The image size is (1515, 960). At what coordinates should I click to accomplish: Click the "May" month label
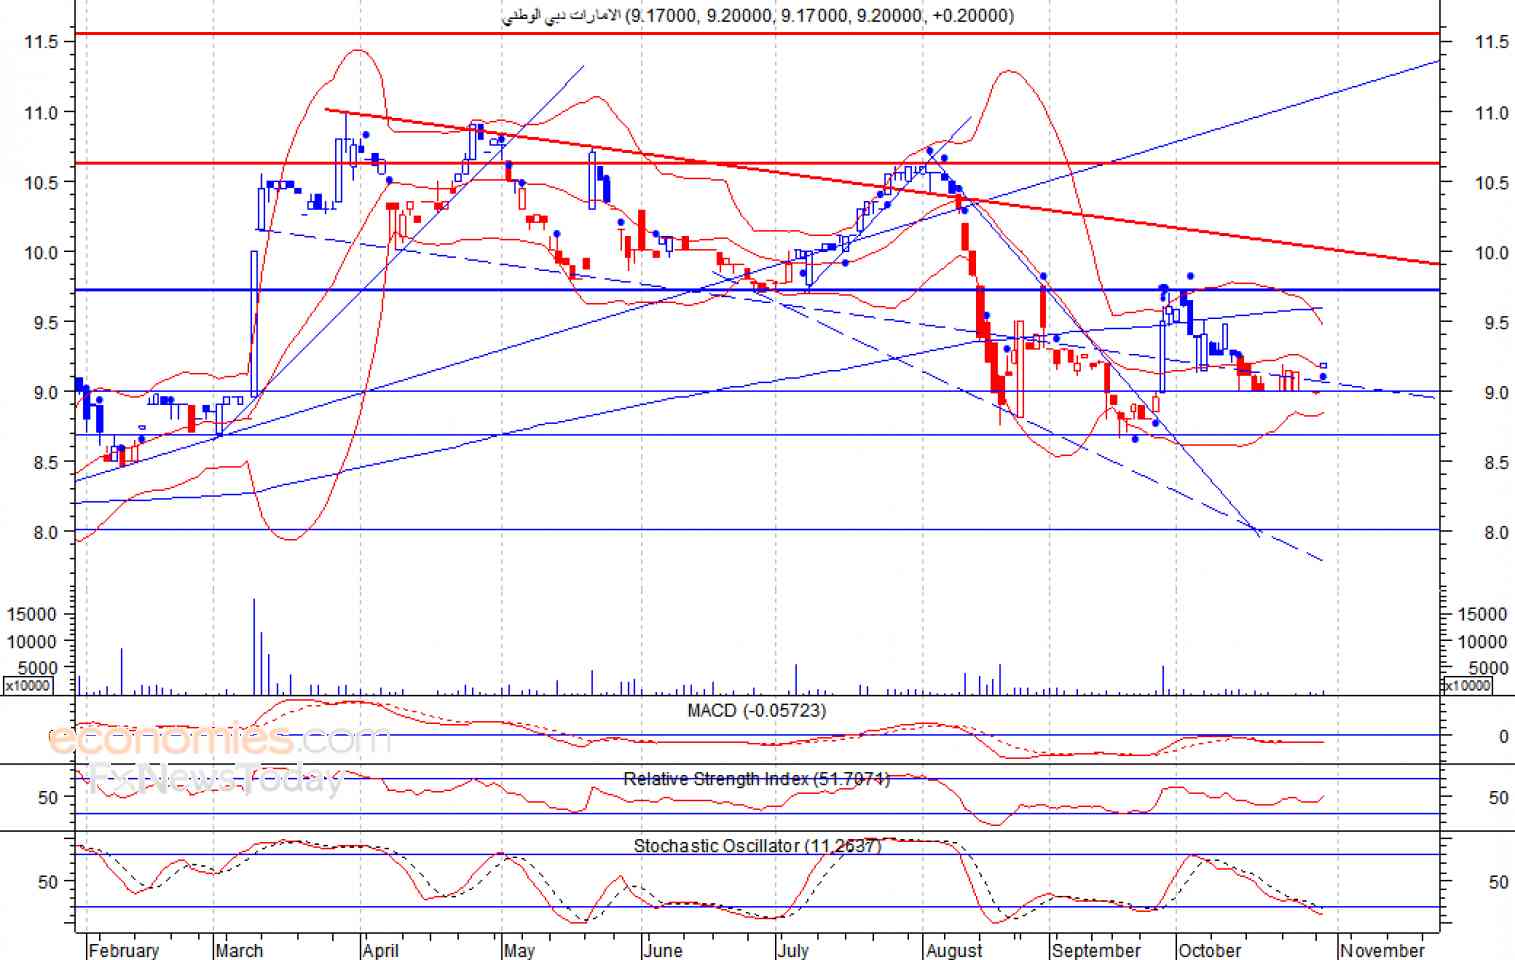[x=519, y=950]
